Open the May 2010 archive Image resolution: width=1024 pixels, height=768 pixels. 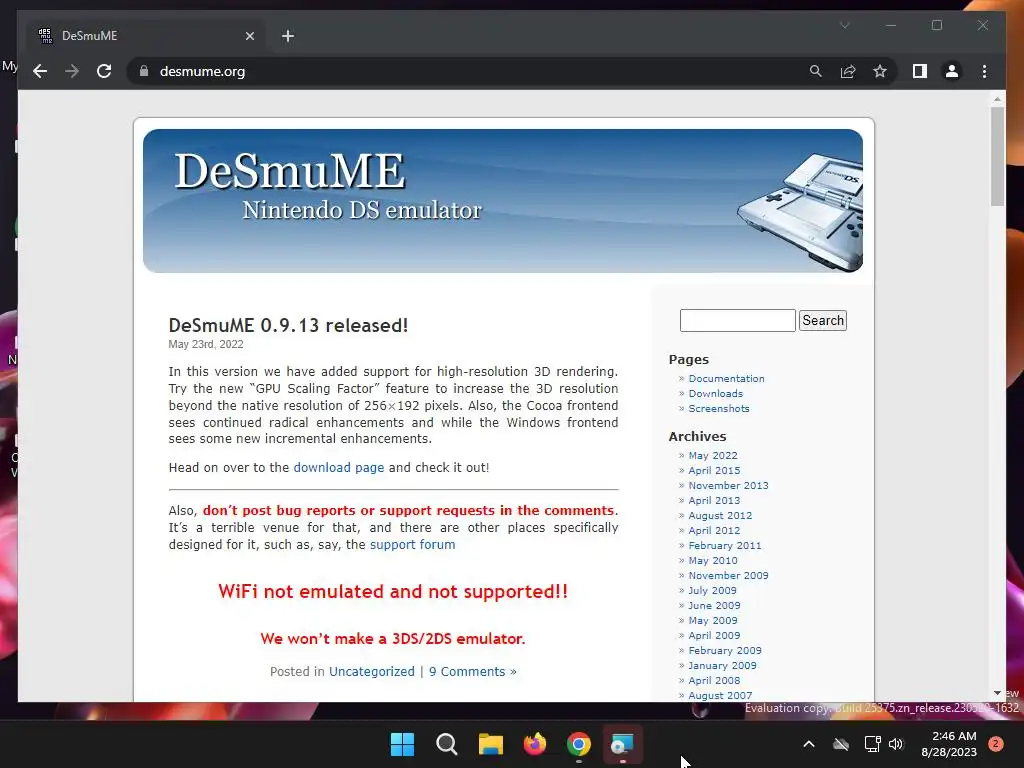point(712,560)
